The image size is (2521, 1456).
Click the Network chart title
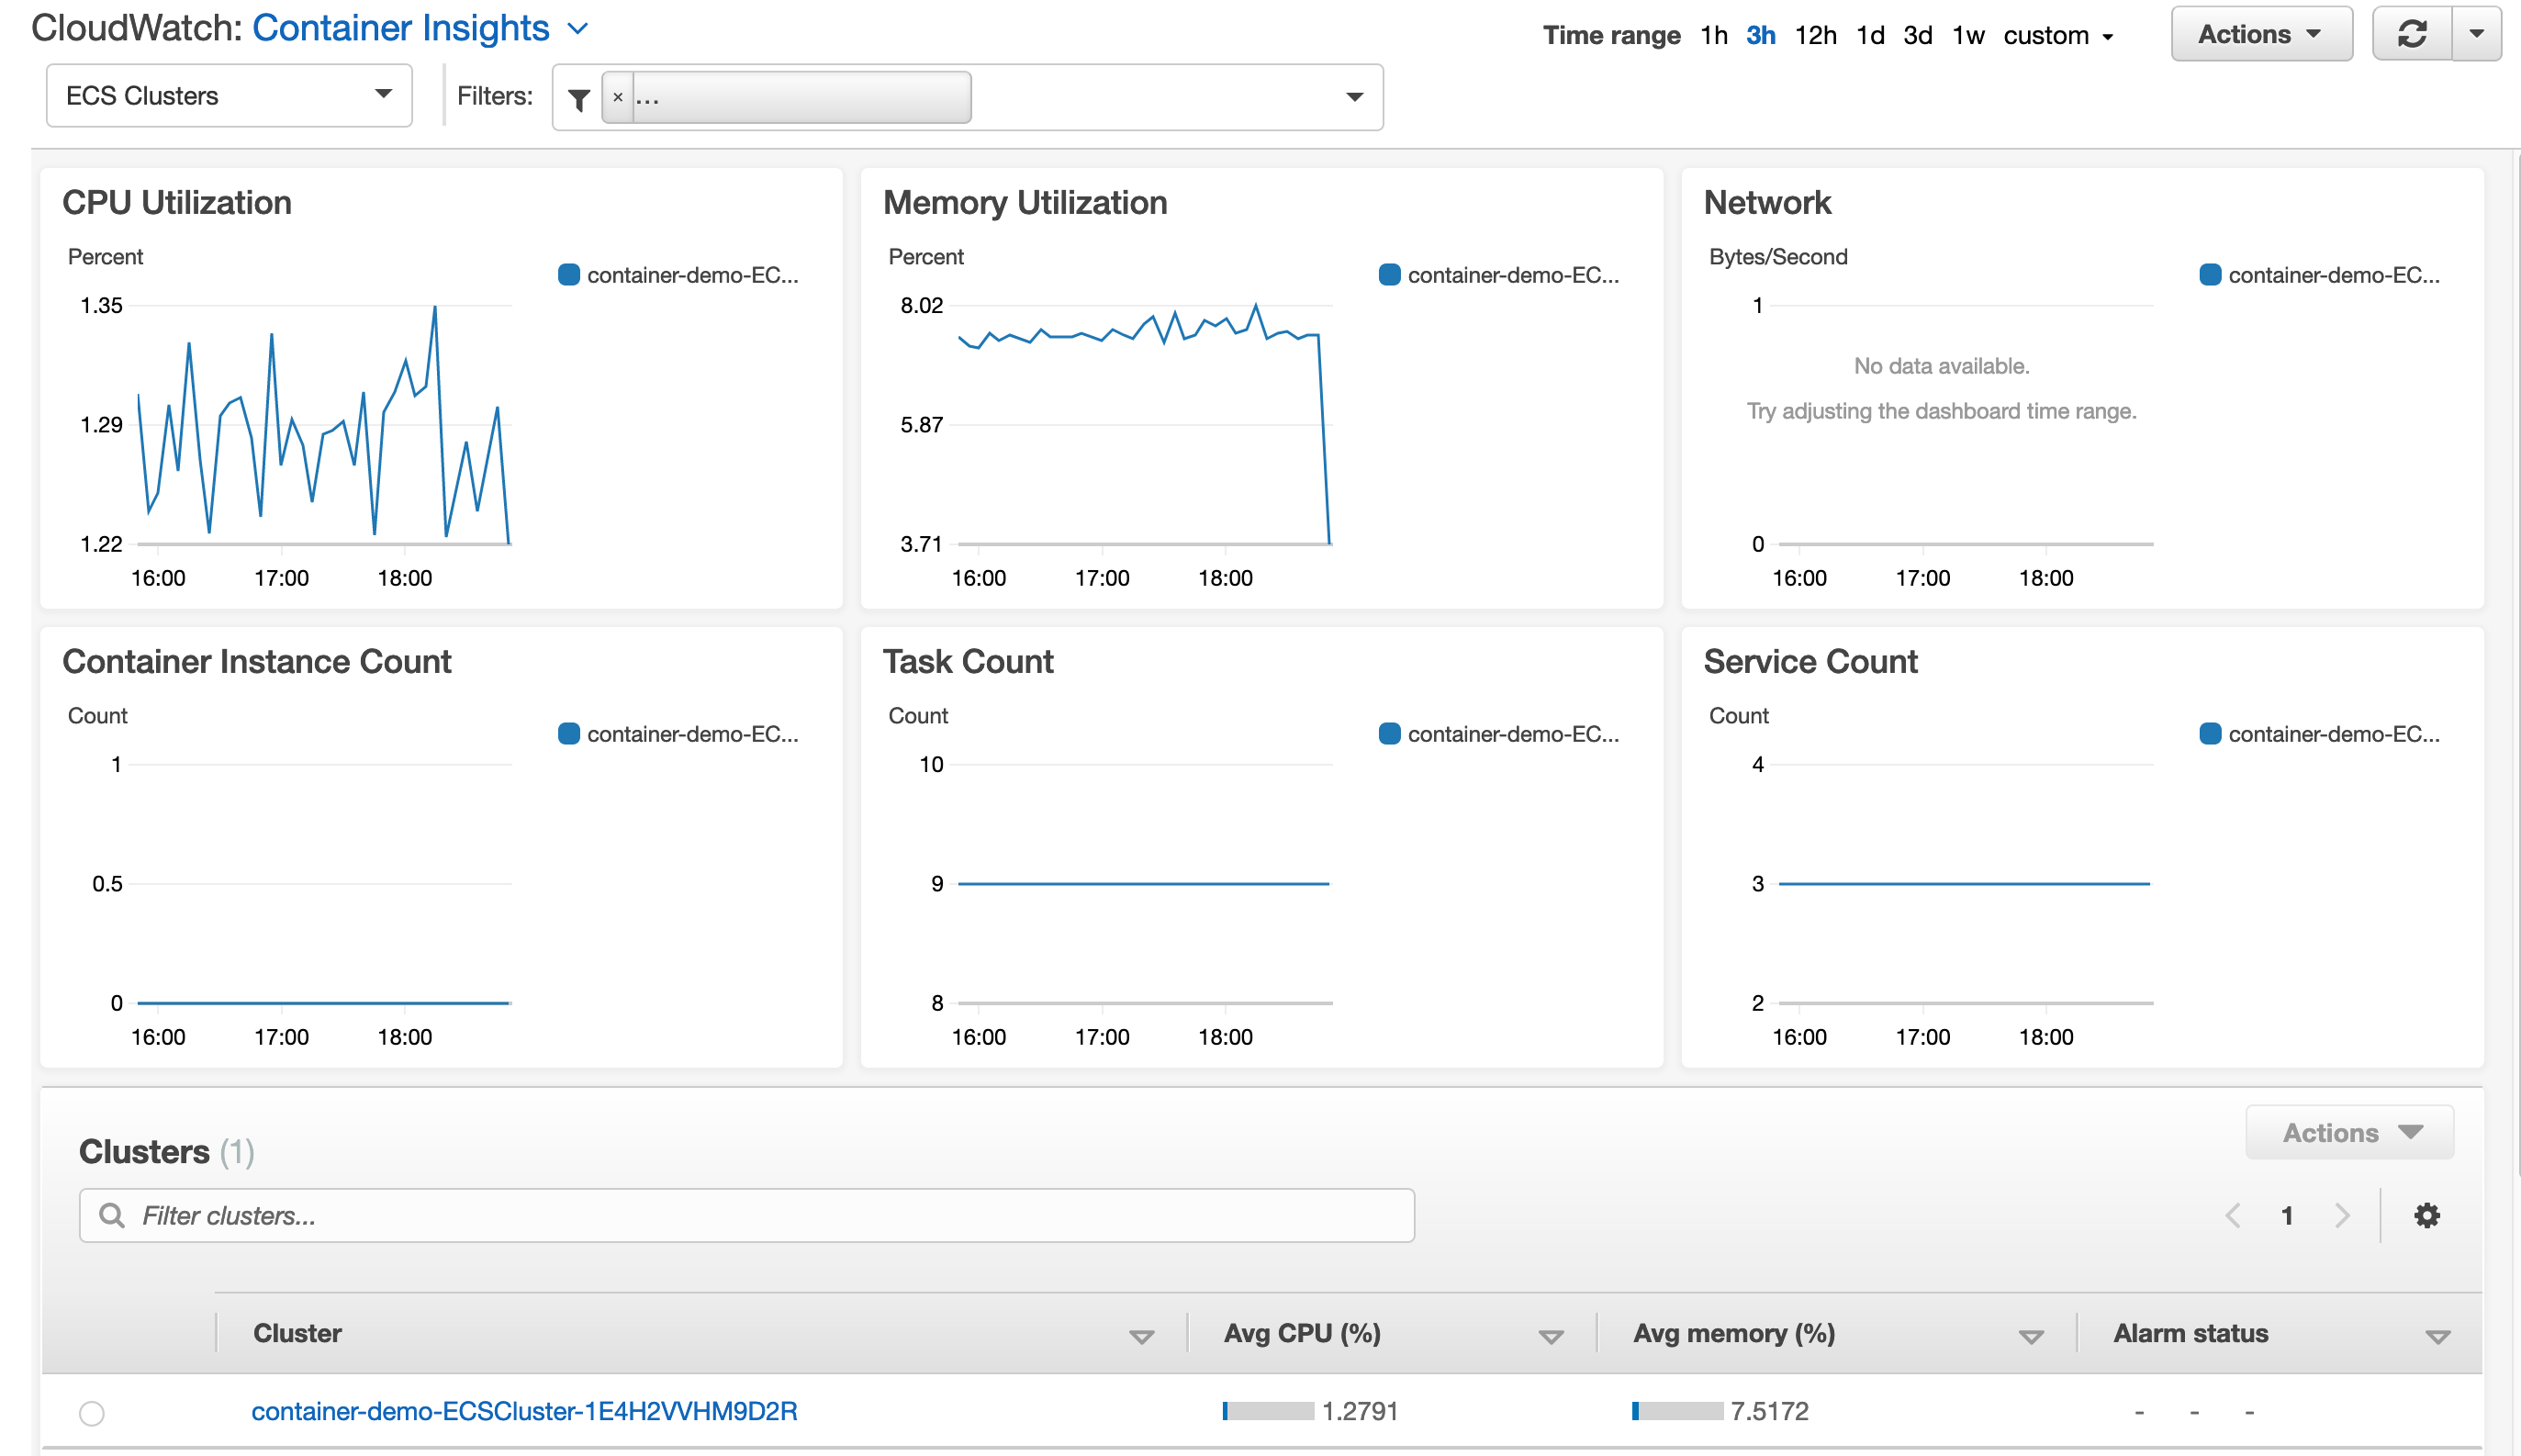(x=1767, y=203)
